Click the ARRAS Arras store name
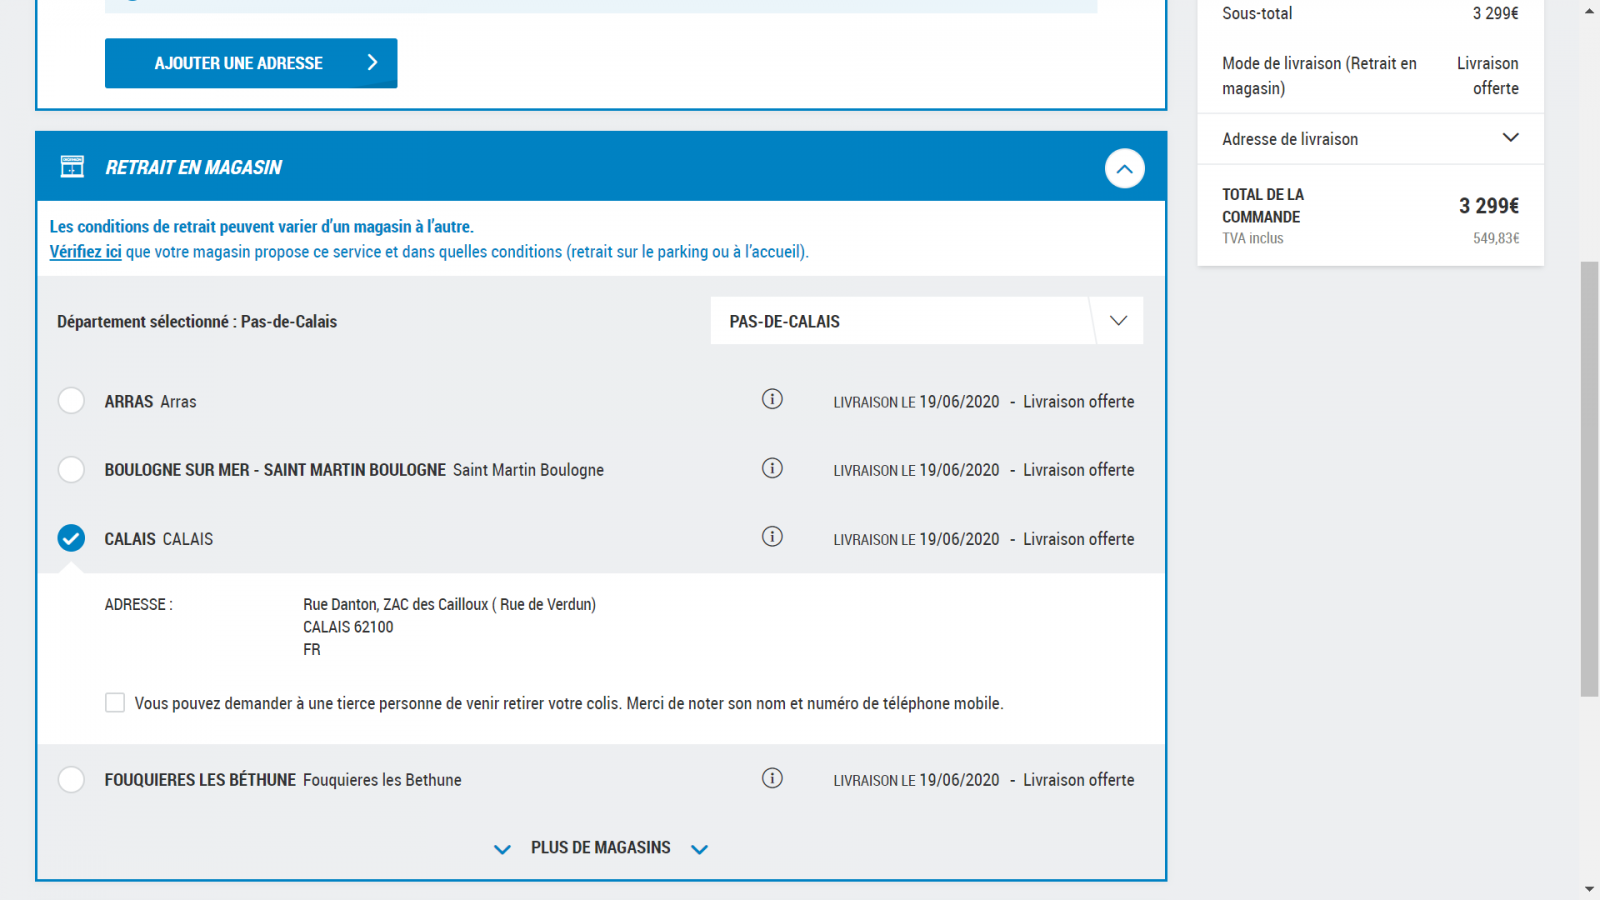Image resolution: width=1600 pixels, height=900 pixels. point(150,401)
